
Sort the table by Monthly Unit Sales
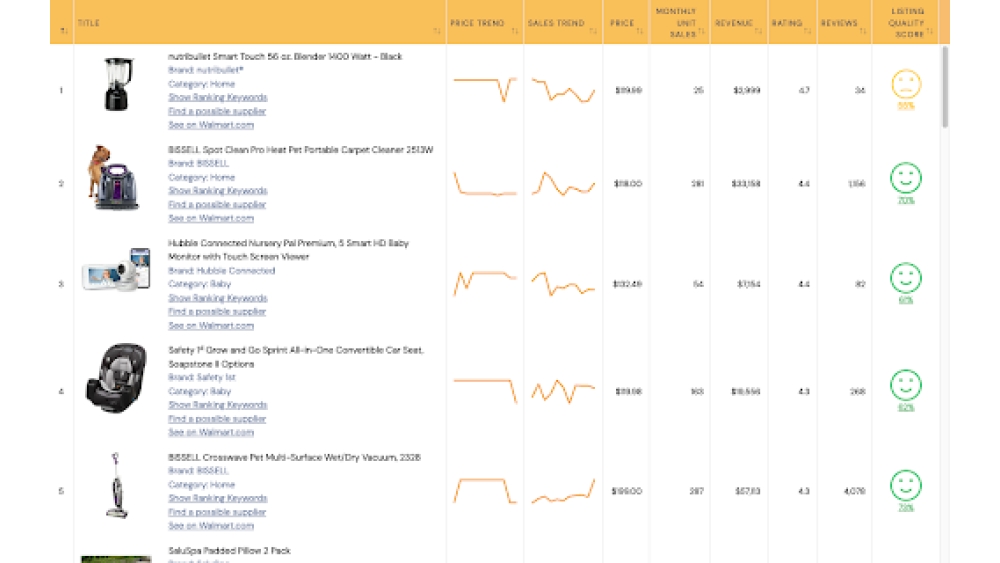[x=678, y=23]
